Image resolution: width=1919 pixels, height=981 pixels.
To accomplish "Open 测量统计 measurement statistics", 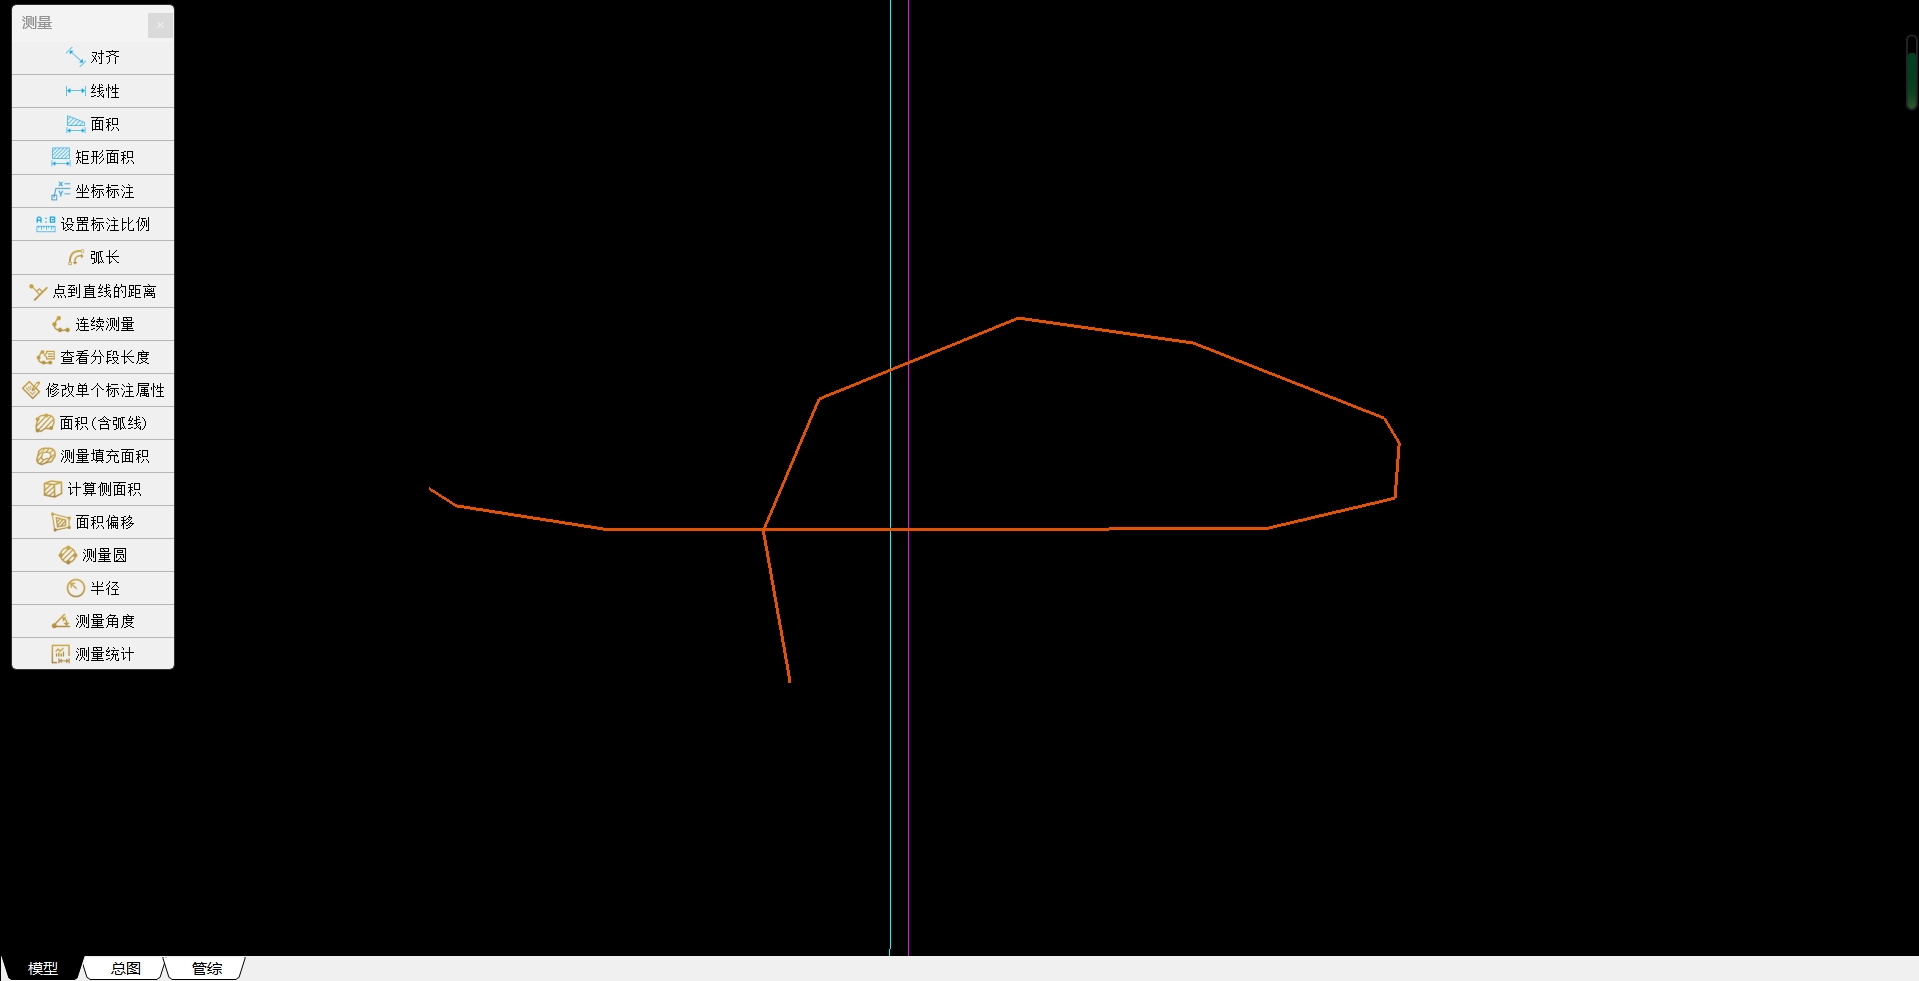I will [93, 654].
